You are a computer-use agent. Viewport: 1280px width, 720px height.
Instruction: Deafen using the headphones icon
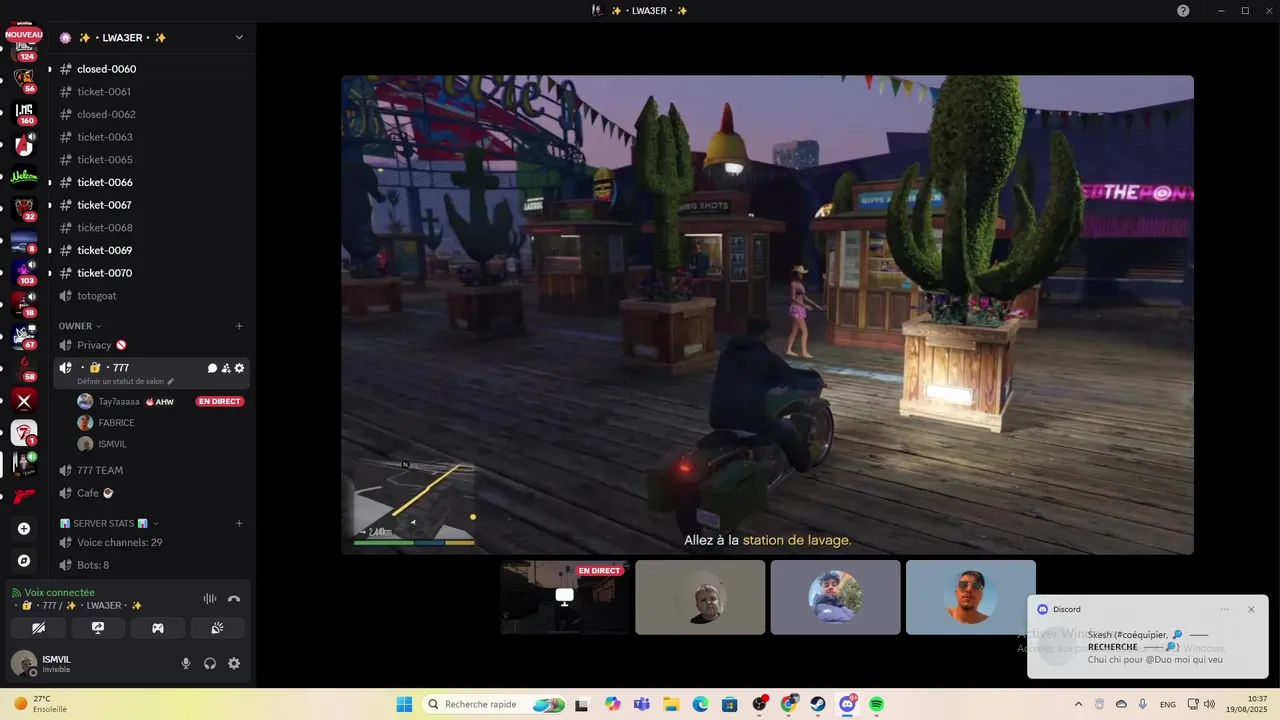[x=210, y=663]
